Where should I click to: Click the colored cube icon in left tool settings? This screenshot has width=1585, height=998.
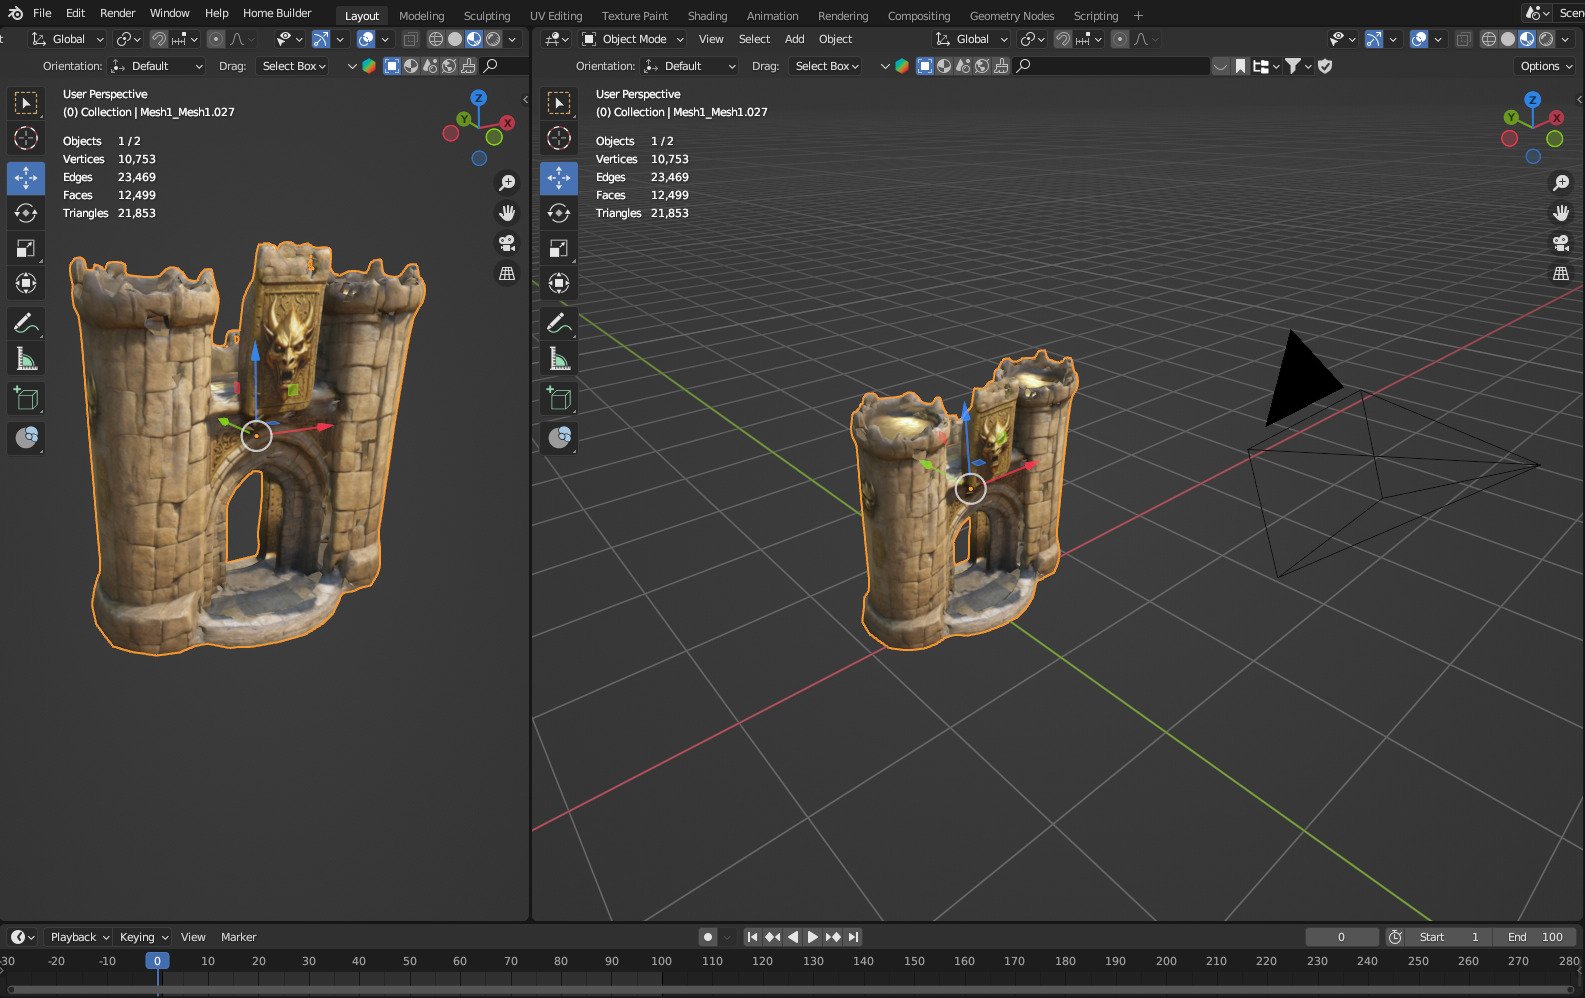point(369,66)
